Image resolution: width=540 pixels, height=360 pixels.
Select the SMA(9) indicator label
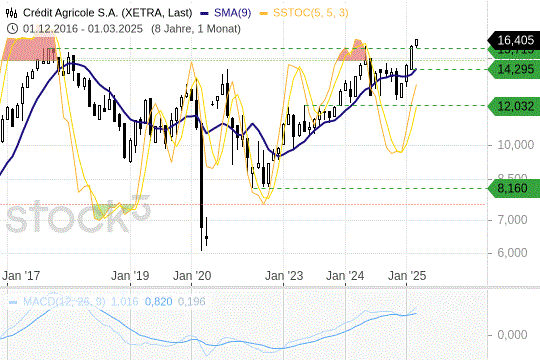pos(232,13)
